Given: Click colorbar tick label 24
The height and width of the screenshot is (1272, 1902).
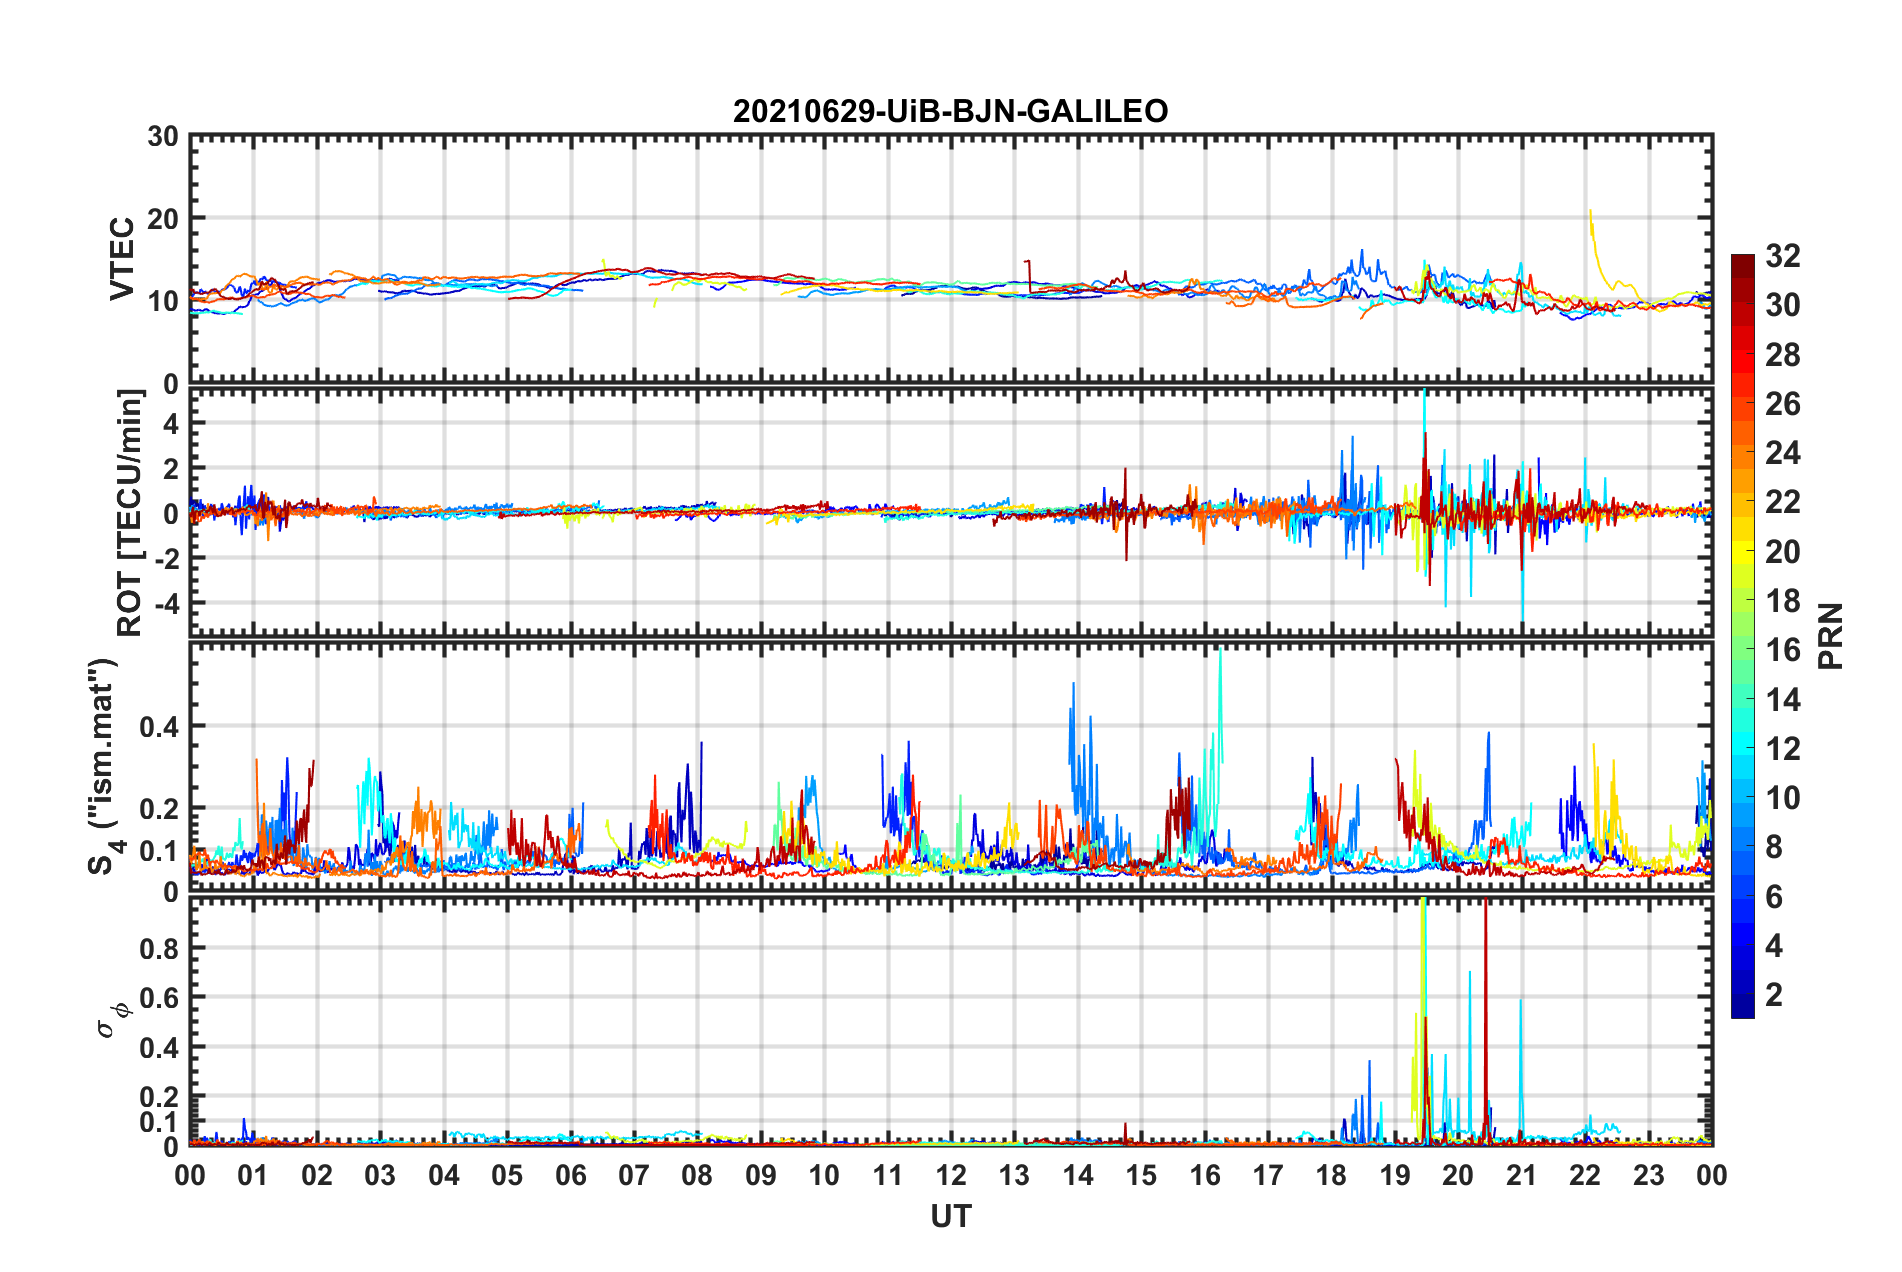Looking at the screenshot, I should pyautogui.click(x=1782, y=453).
